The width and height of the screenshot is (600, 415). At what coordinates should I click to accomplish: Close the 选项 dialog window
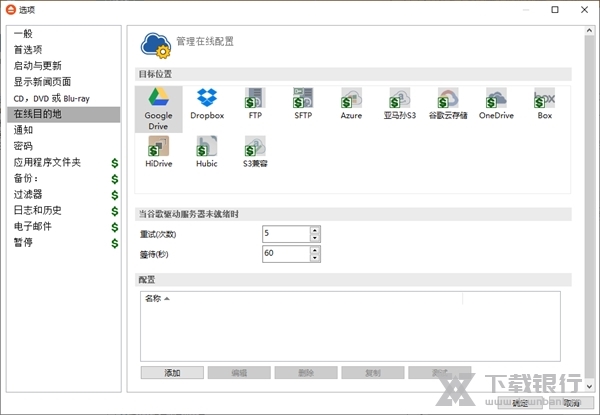(584, 10)
